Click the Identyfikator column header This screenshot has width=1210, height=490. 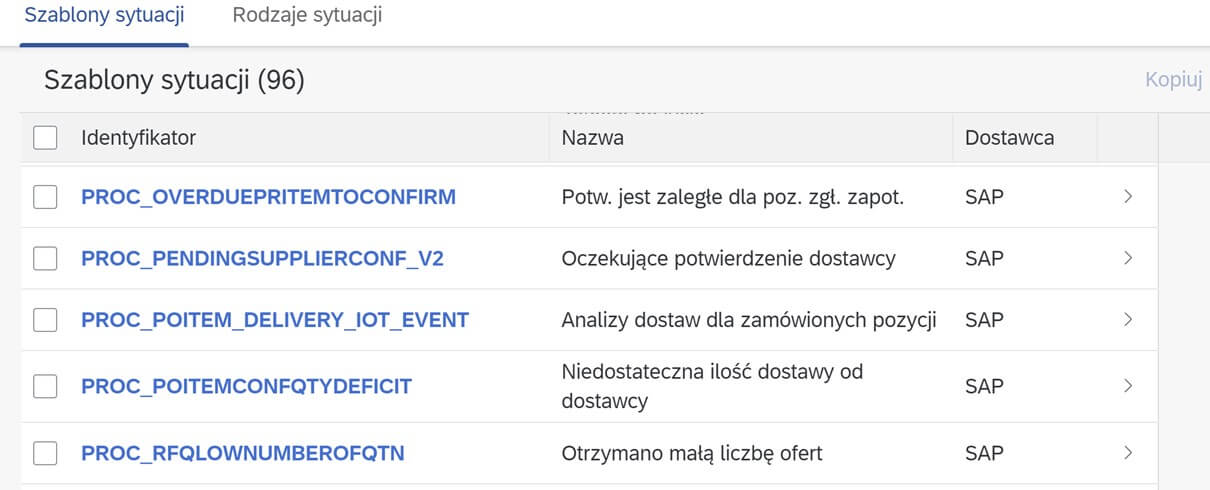[x=138, y=138]
